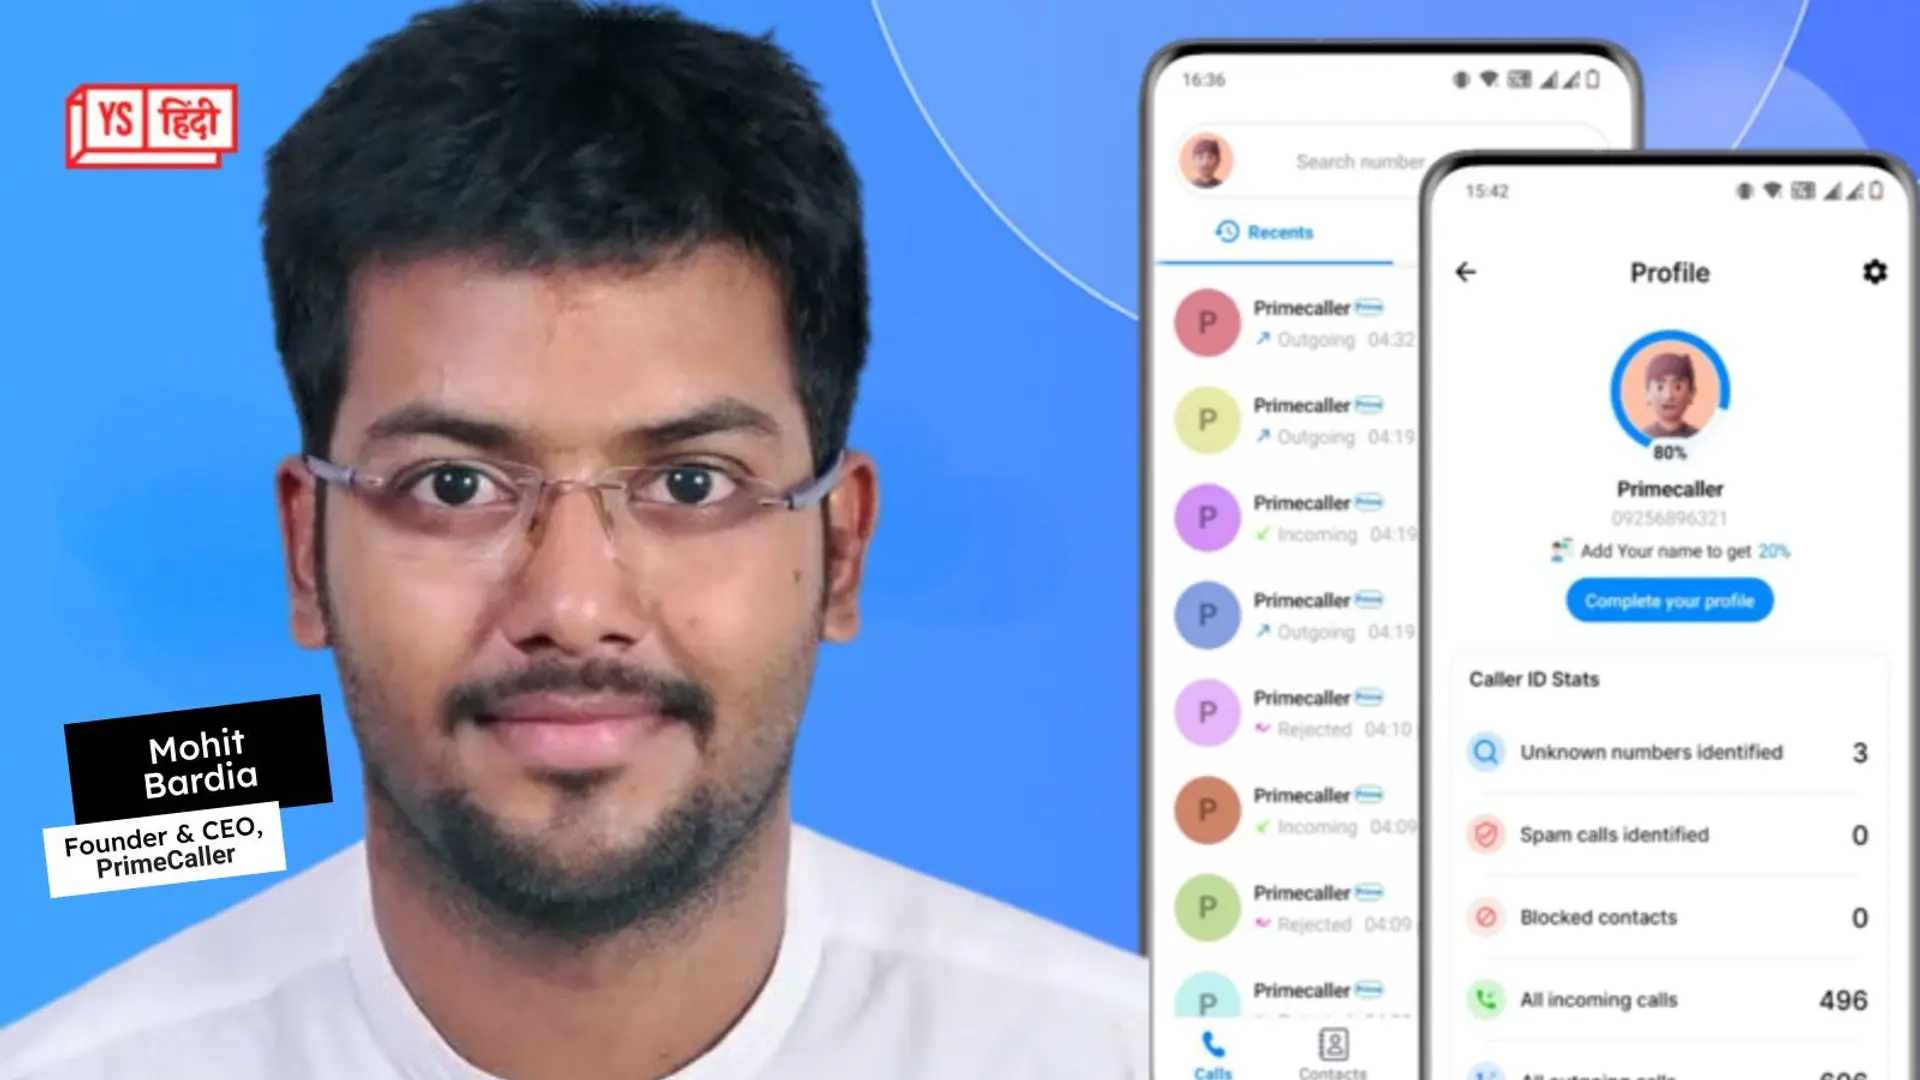Click the Complete your profile button
The width and height of the screenshot is (1920, 1080).
1668,601
